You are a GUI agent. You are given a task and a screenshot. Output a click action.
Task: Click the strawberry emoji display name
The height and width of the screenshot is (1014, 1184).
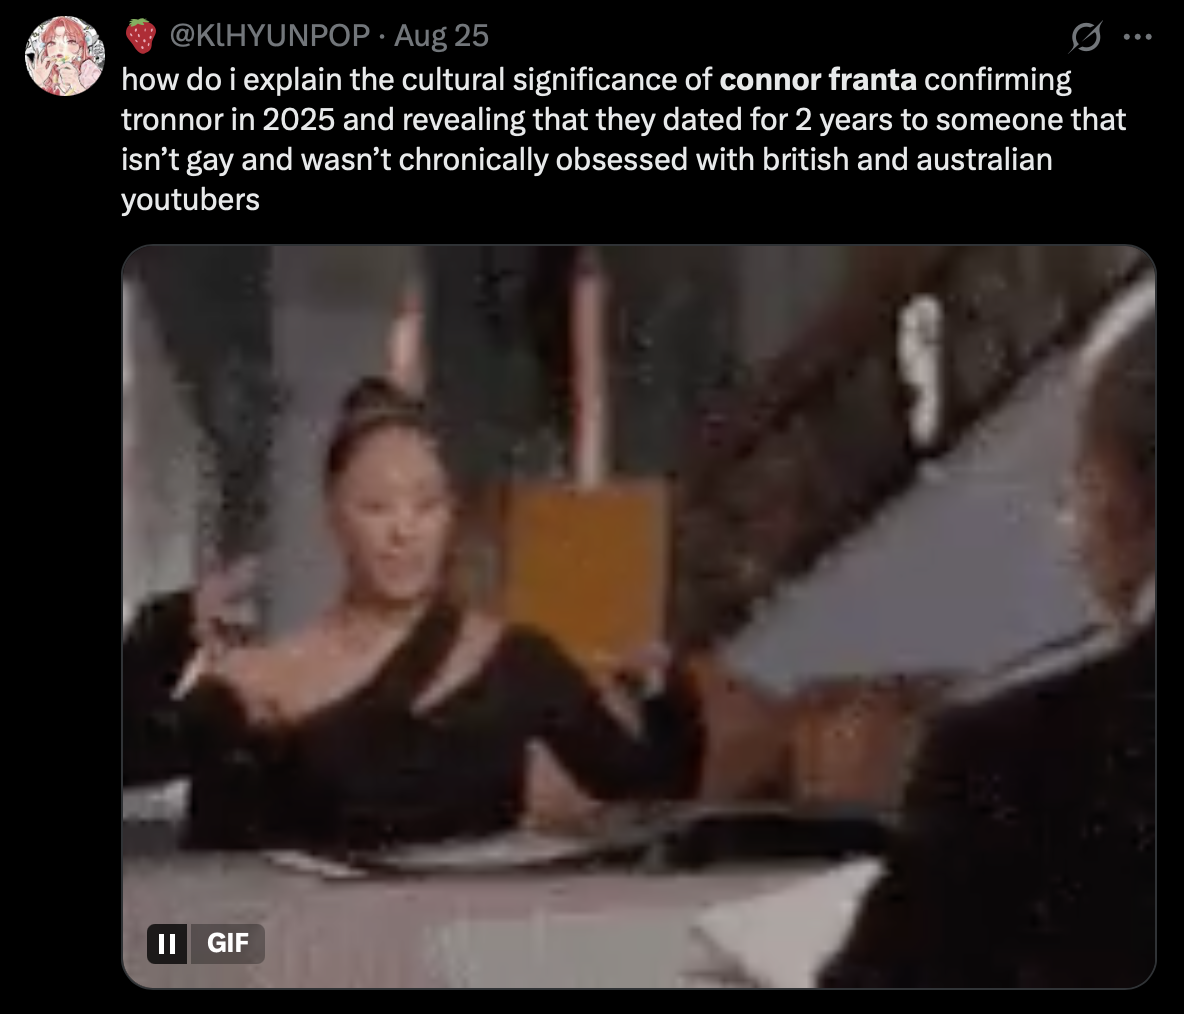point(140,35)
